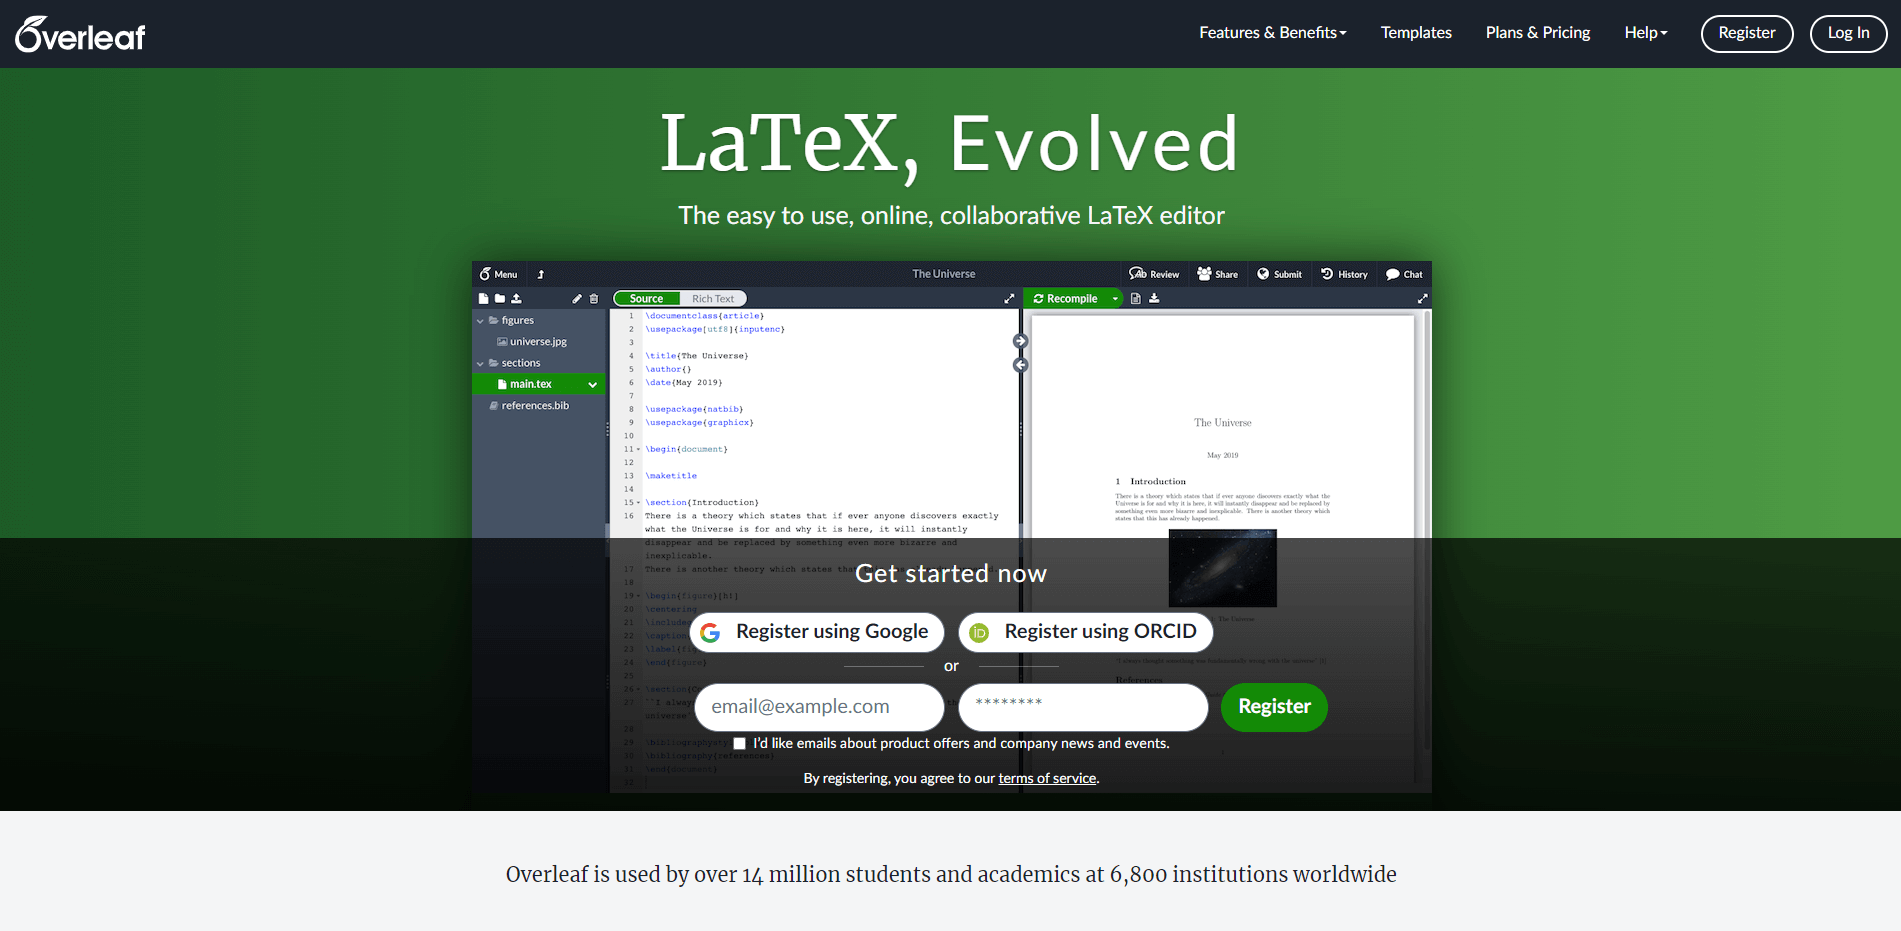Collapse the begin document fold arrow

click(639, 450)
